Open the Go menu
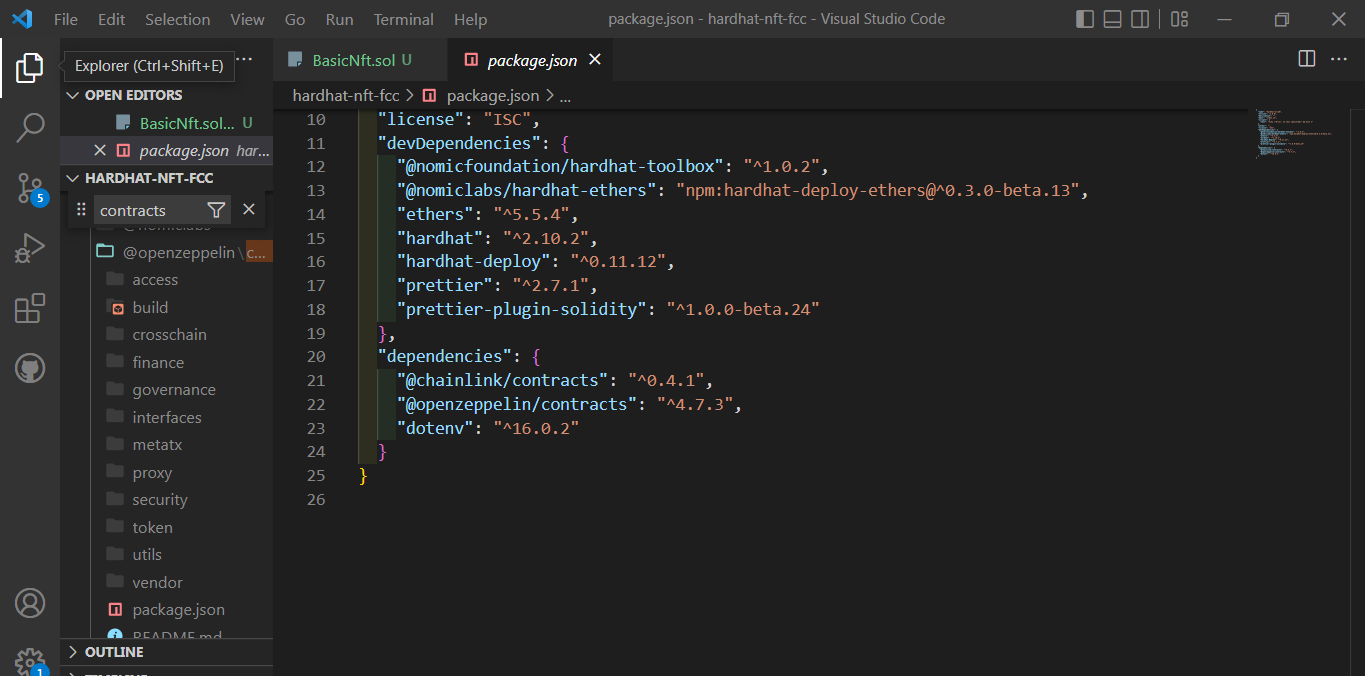 [x=295, y=19]
